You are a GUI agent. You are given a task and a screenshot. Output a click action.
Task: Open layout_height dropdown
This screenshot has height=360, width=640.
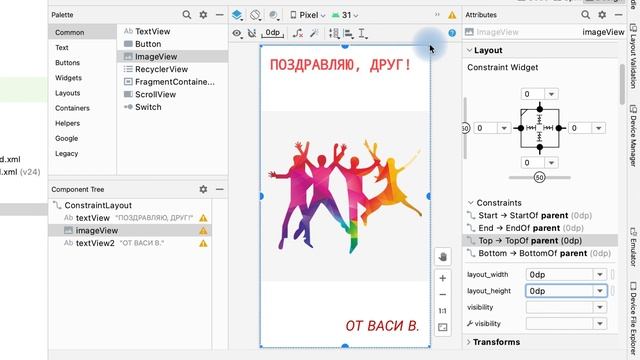click(x=600, y=291)
